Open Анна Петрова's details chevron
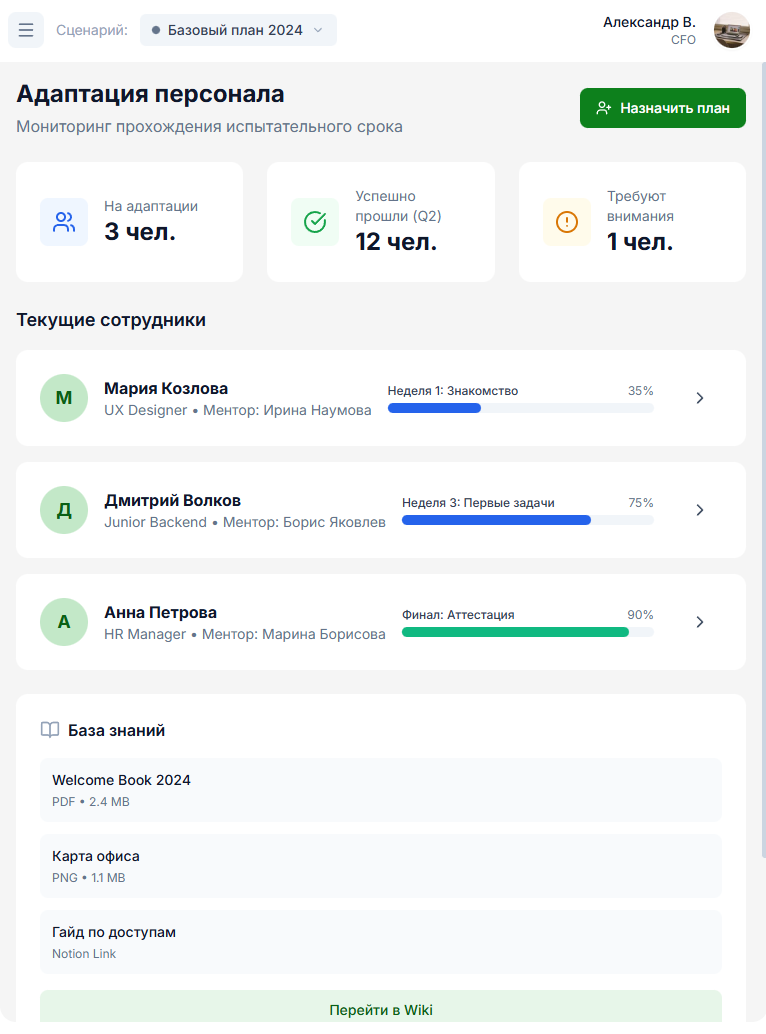The height and width of the screenshot is (1034, 766). pos(700,622)
